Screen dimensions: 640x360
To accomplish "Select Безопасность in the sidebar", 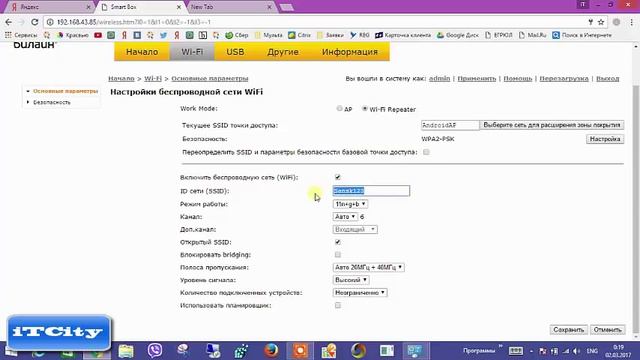I will coord(52,102).
